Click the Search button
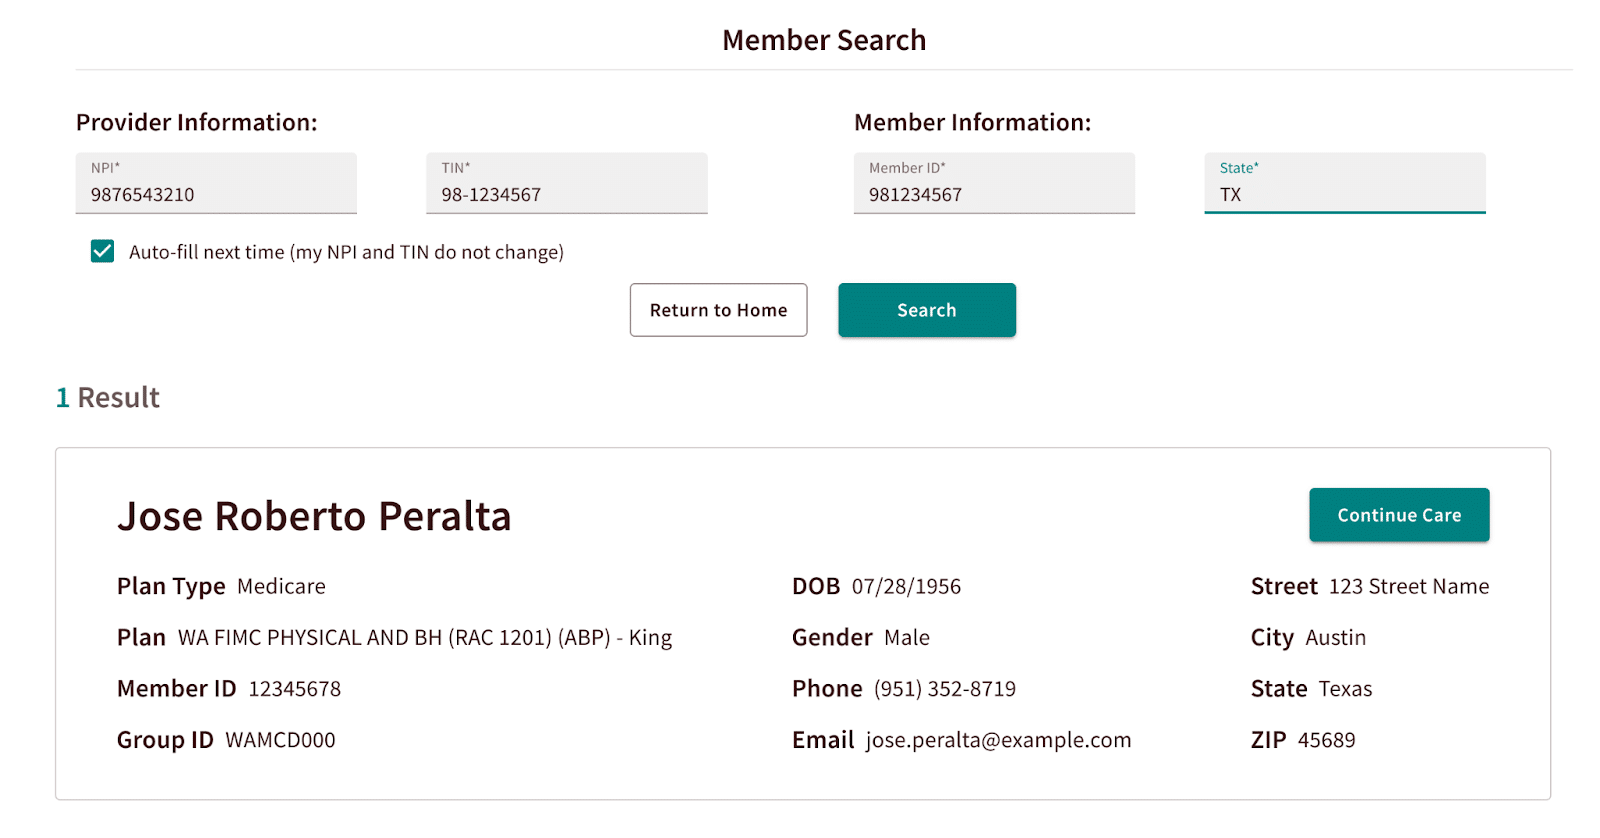Screen dimensions: 1600x838 pos(927,310)
